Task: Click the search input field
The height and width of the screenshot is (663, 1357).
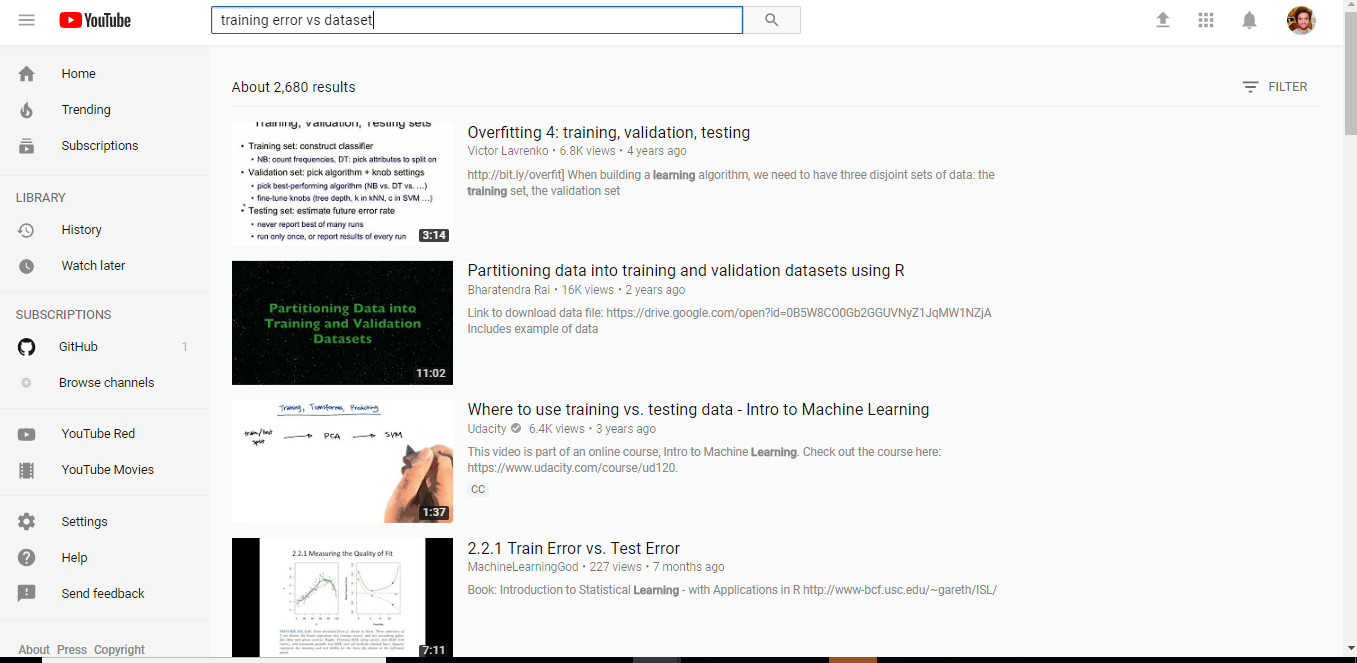Action: pyautogui.click(x=476, y=20)
